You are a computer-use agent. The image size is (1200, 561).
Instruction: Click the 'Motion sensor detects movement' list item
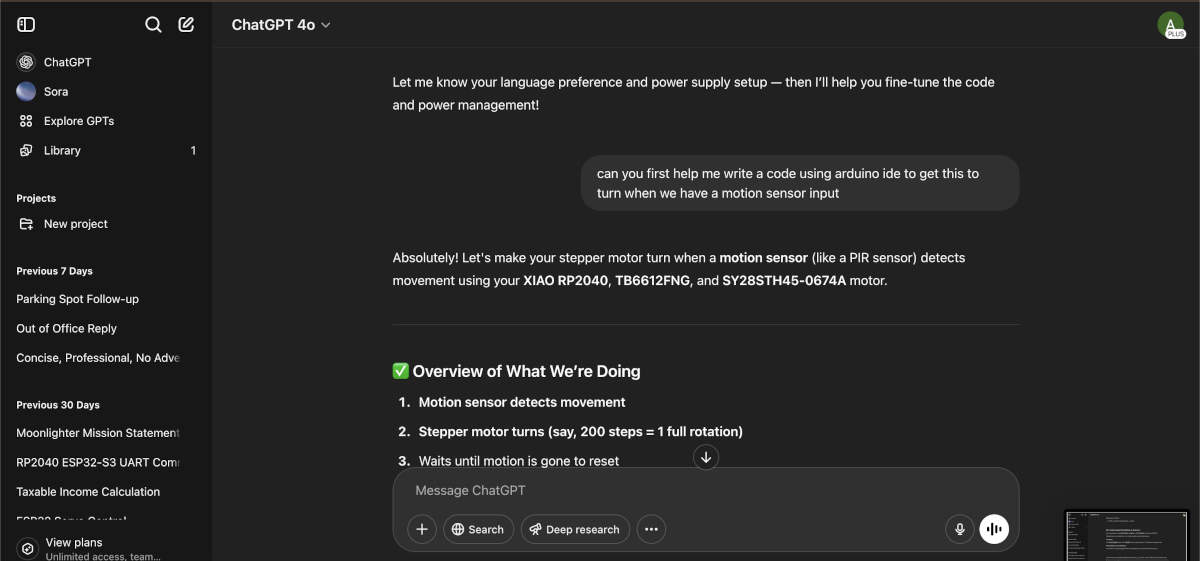pyautogui.click(x=522, y=402)
